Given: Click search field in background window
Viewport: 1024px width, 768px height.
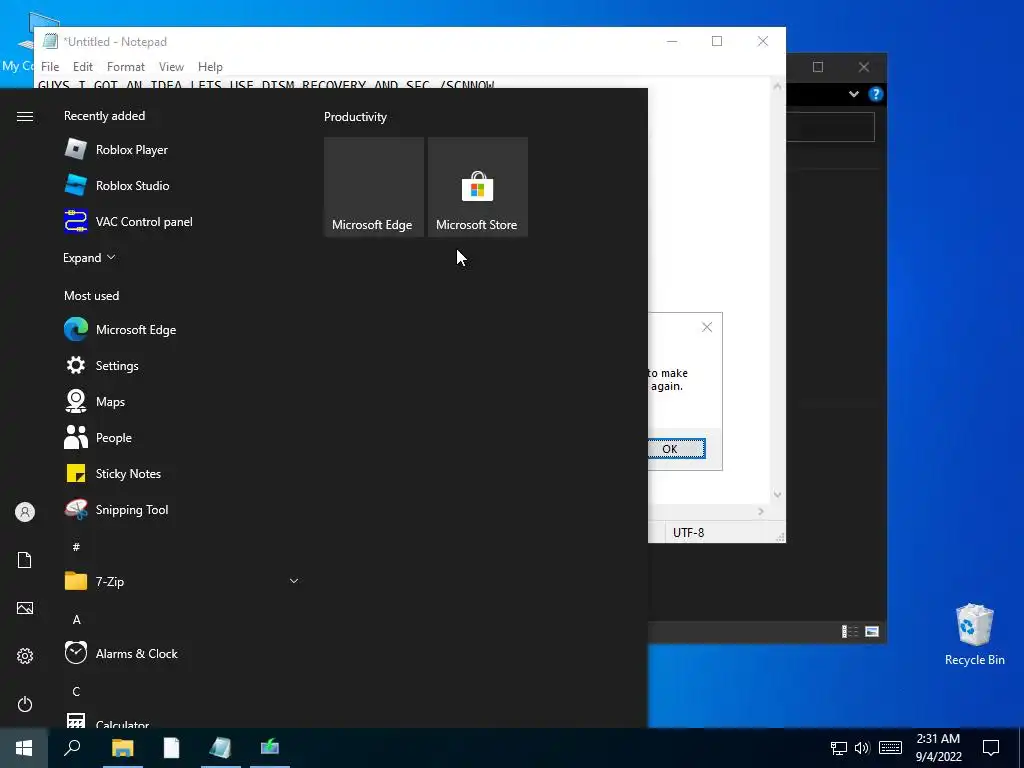Looking at the screenshot, I should pyautogui.click(x=830, y=127).
